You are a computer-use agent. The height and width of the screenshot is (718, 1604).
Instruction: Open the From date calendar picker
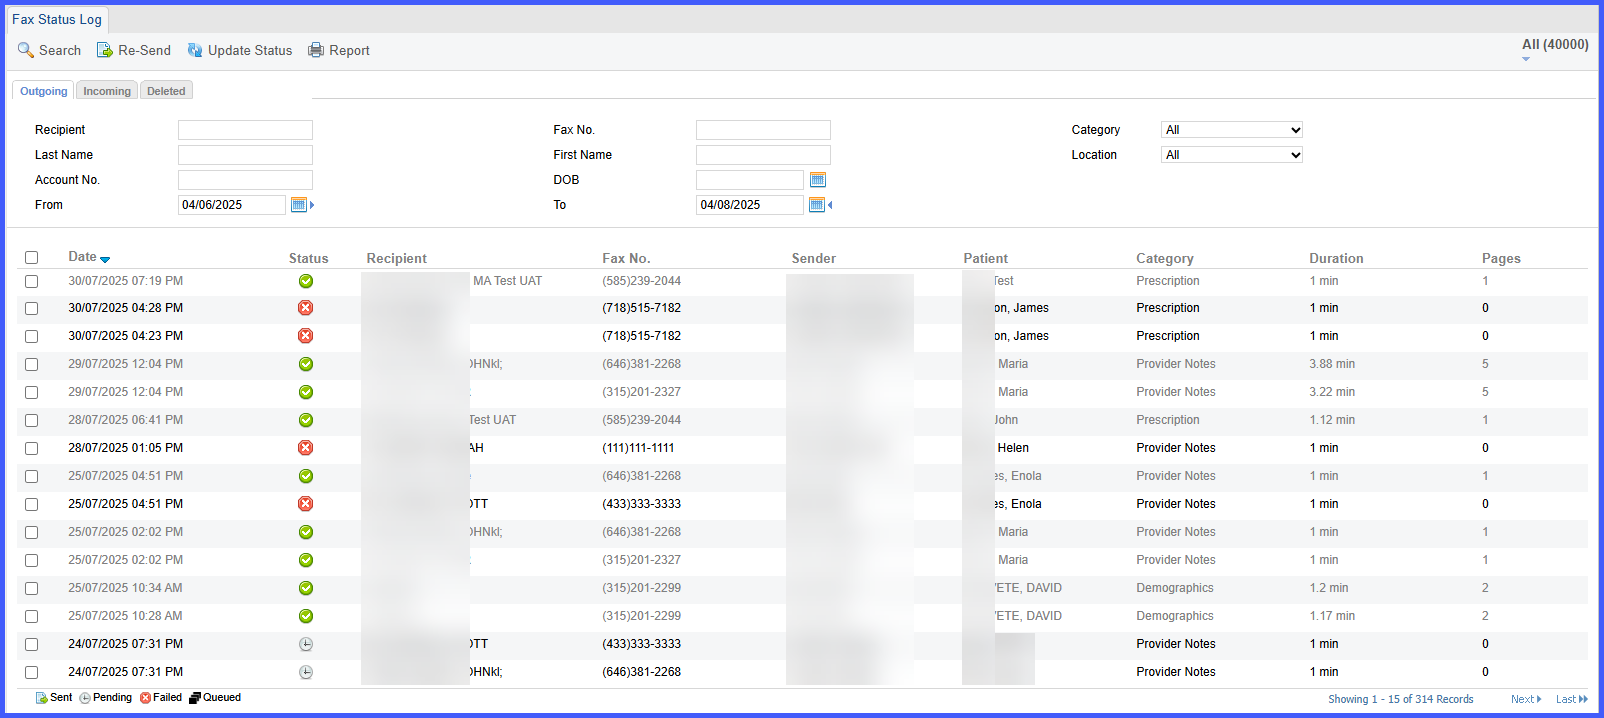(298, 205)
